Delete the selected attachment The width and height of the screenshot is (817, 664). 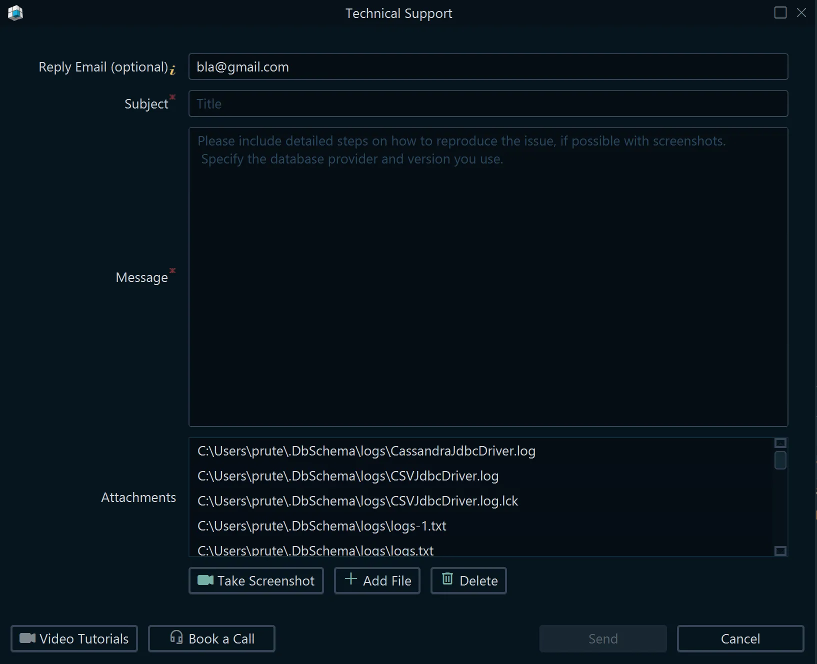click(x=468, y=580)
